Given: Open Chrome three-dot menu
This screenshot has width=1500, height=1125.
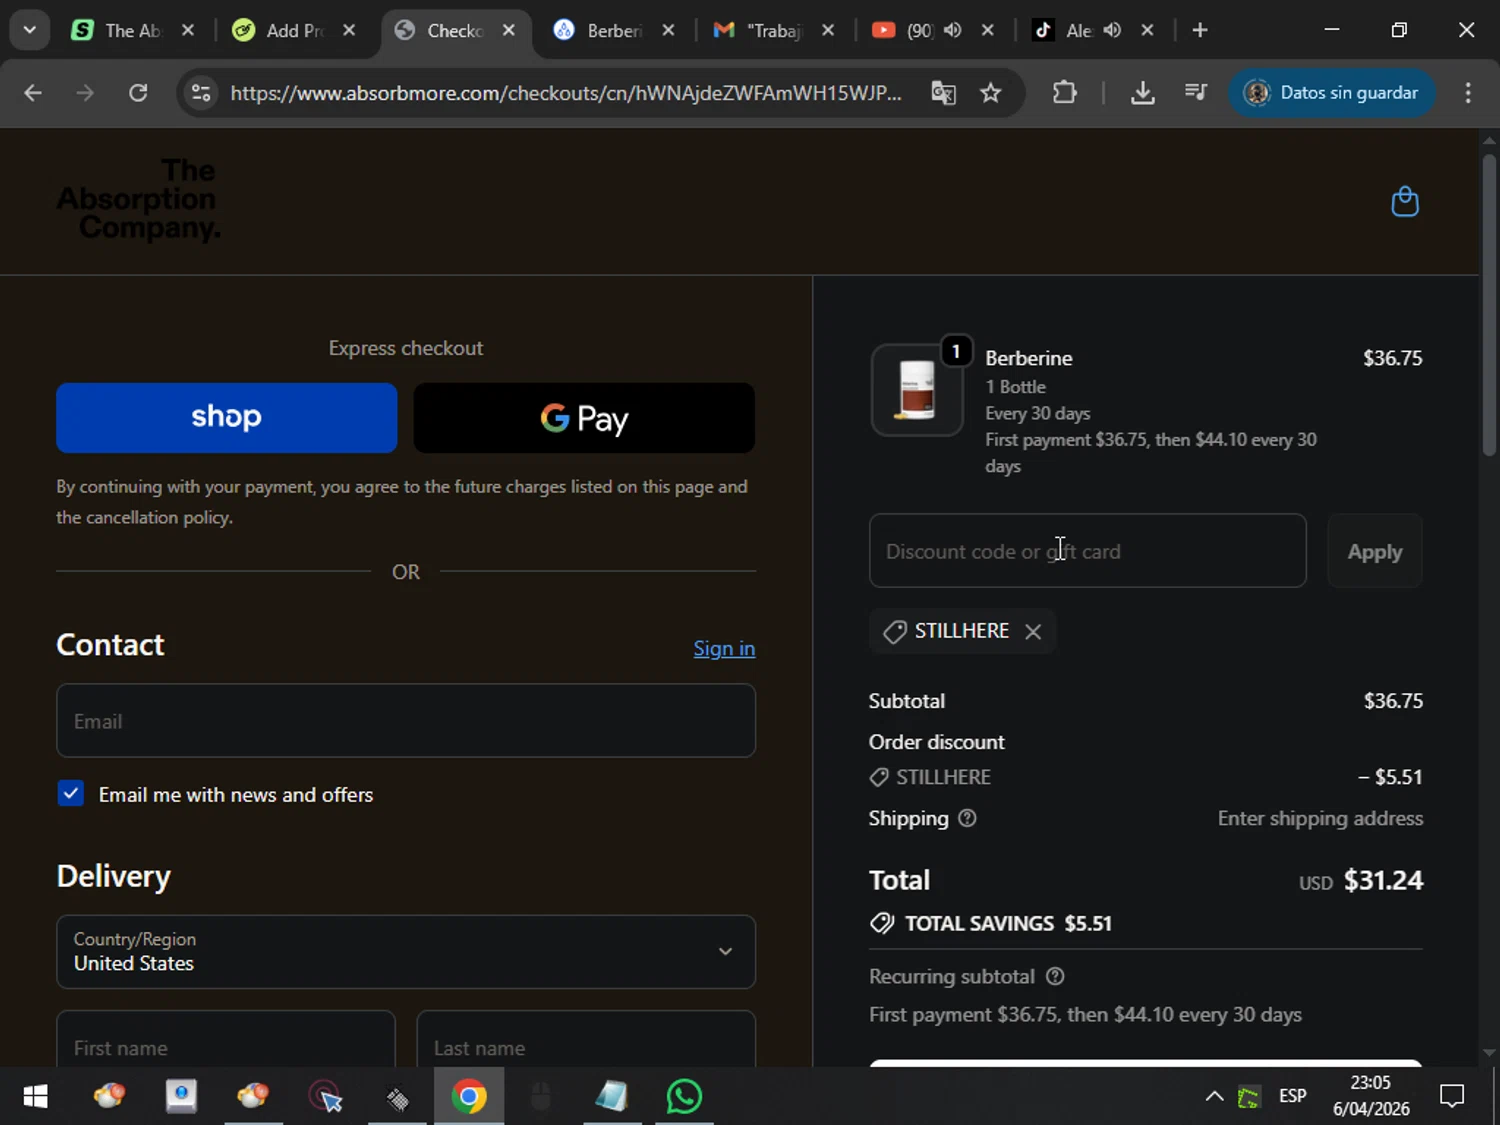Looking at the screenshot, I should [1468, 93].
